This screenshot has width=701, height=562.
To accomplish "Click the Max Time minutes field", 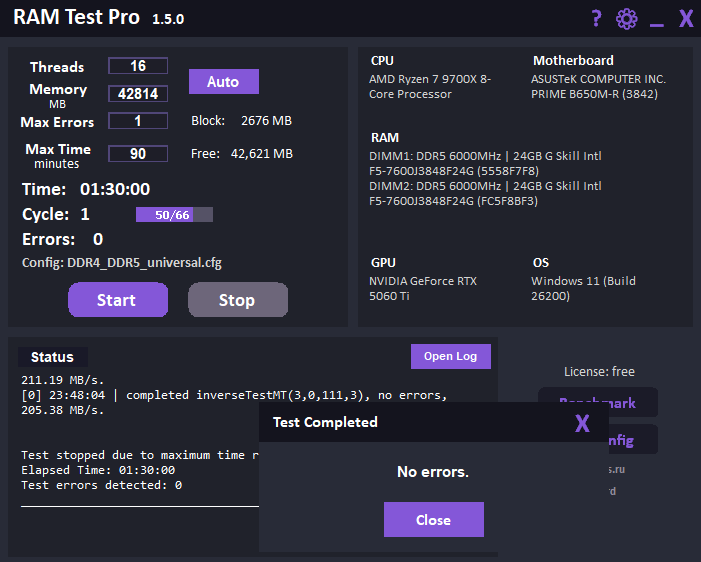I will point(138,153).
